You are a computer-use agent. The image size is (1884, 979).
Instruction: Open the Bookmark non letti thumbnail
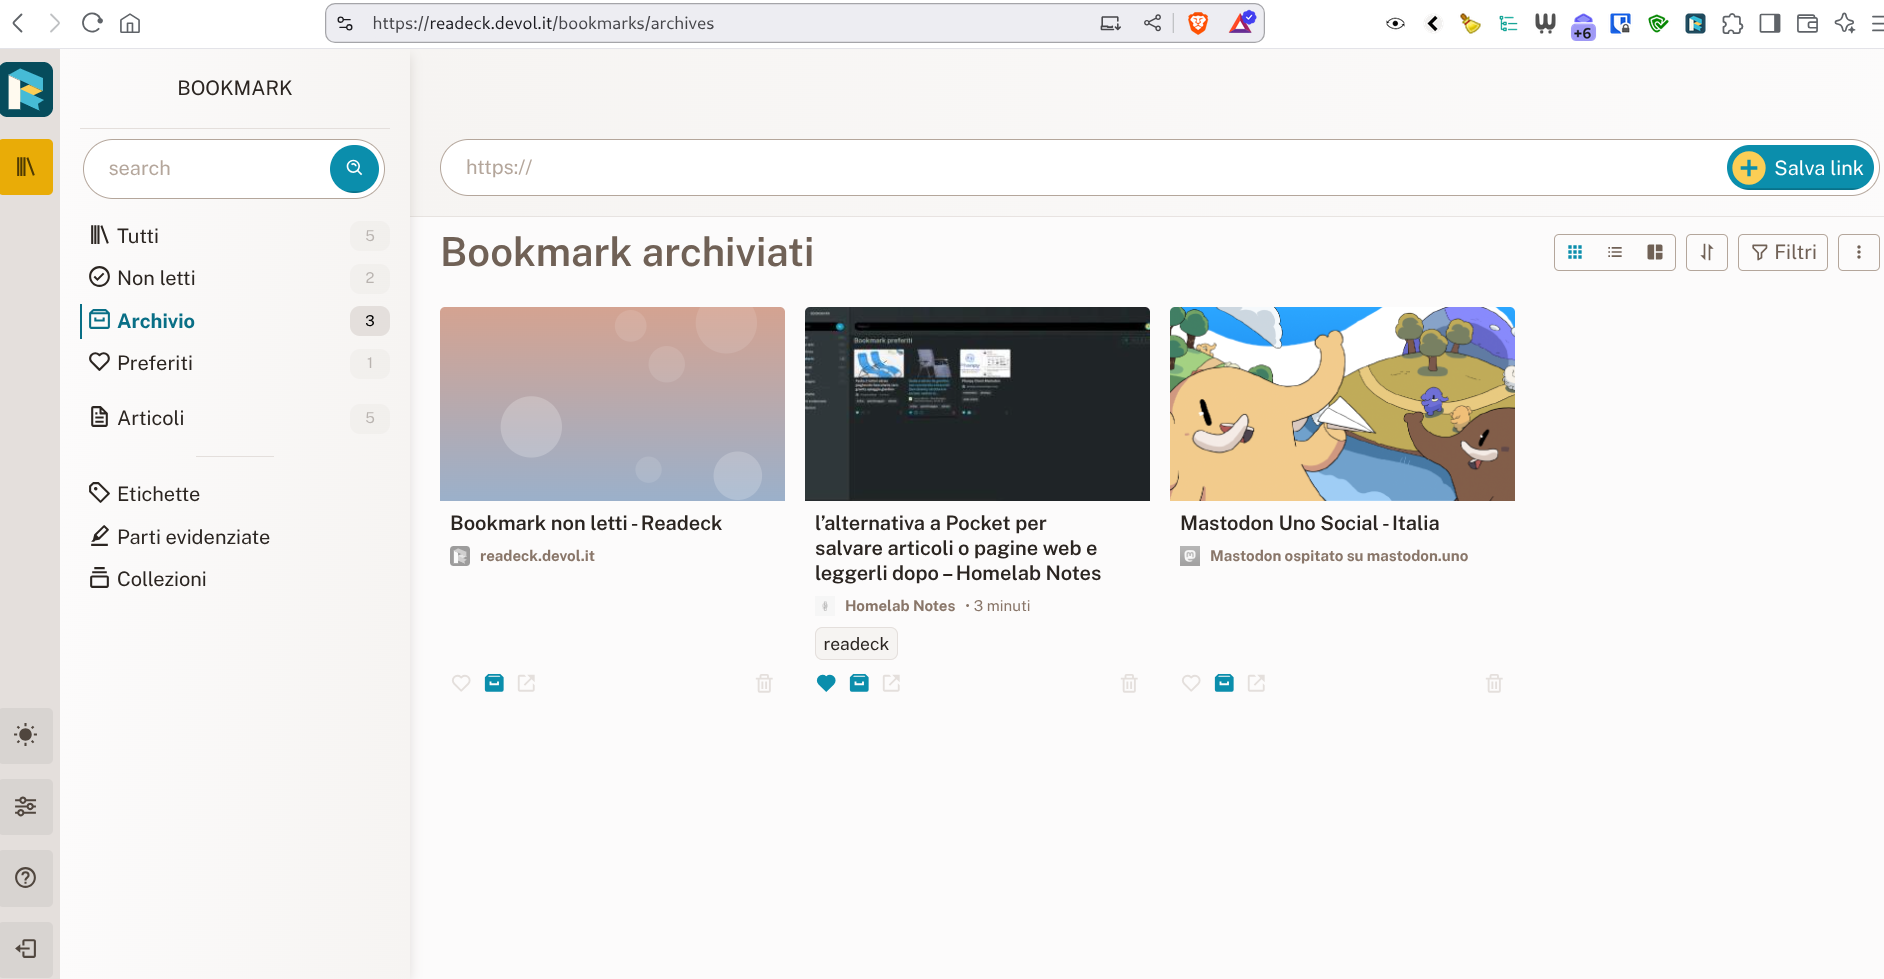tap(612, 404)
